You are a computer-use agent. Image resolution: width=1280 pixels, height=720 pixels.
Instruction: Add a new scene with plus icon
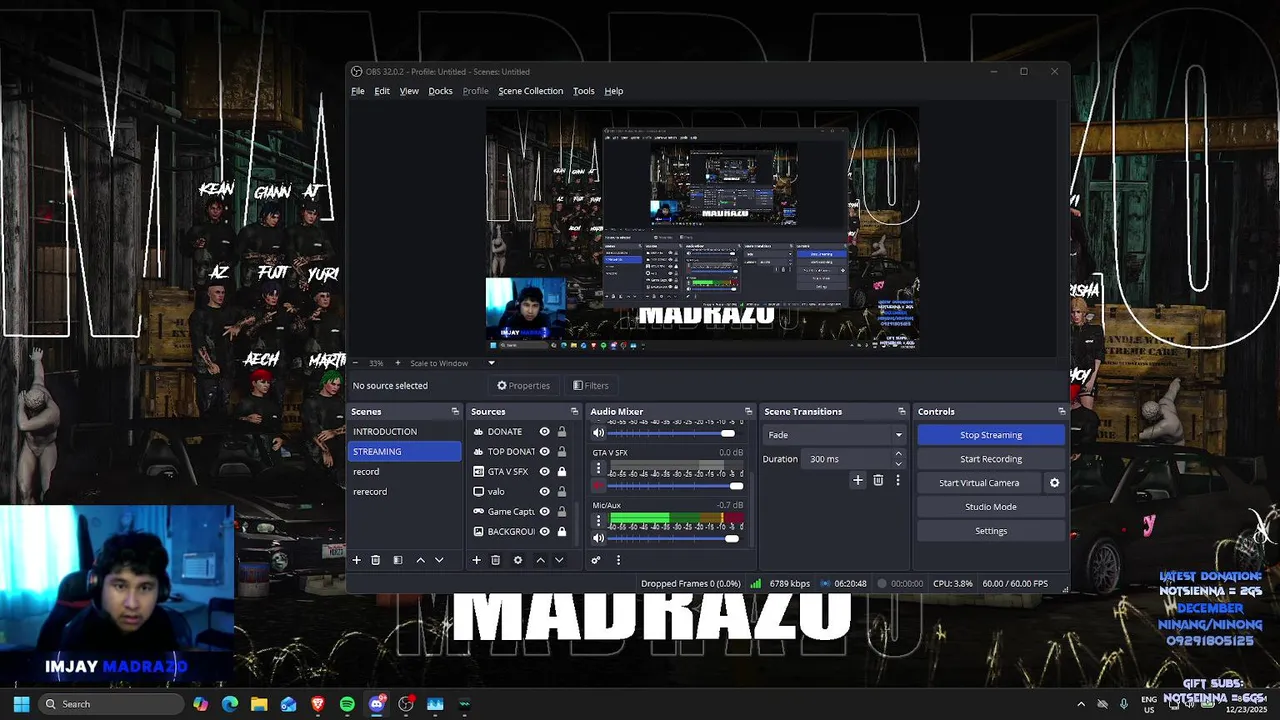coord(356,560)
